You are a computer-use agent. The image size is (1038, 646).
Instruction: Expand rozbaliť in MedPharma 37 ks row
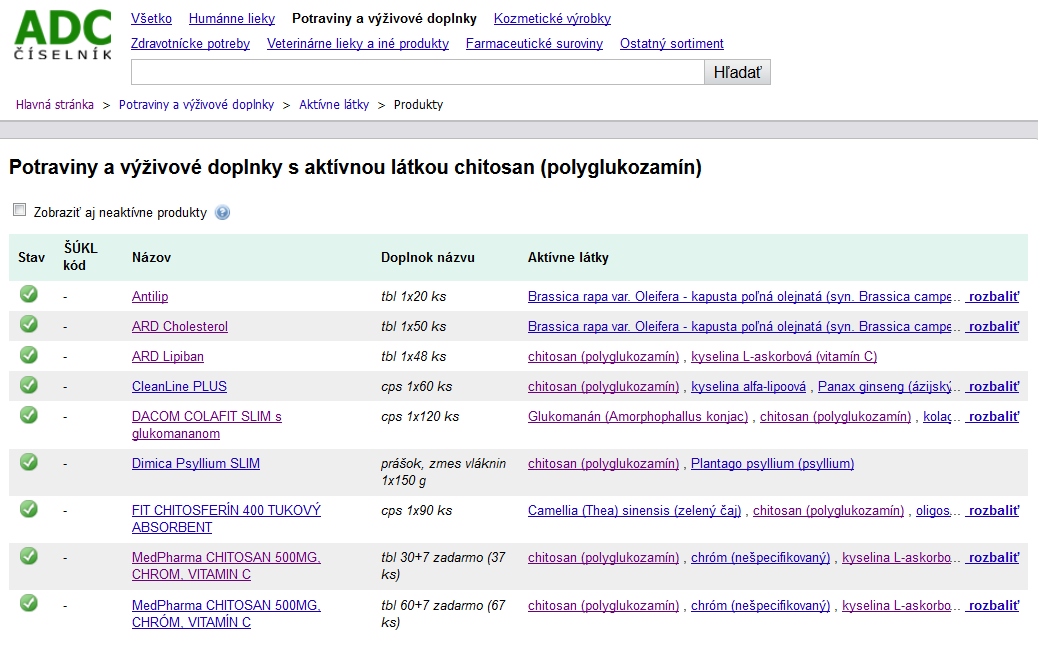[x=992, y=557]
